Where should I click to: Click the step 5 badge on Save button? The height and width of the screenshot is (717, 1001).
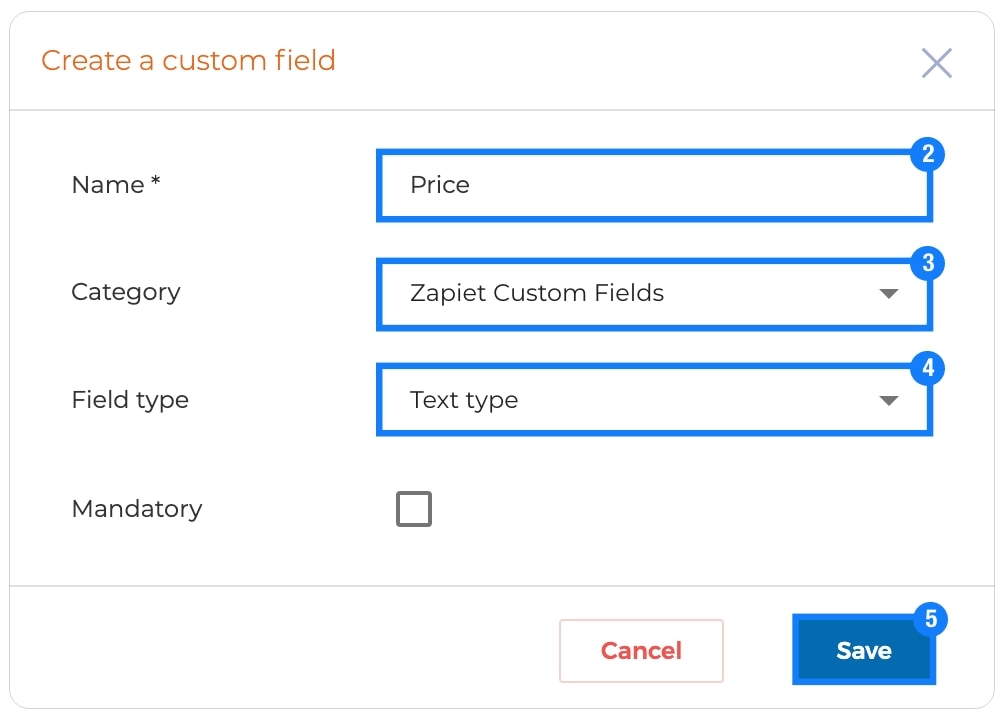pyautogui.click(x=931, y=619)
